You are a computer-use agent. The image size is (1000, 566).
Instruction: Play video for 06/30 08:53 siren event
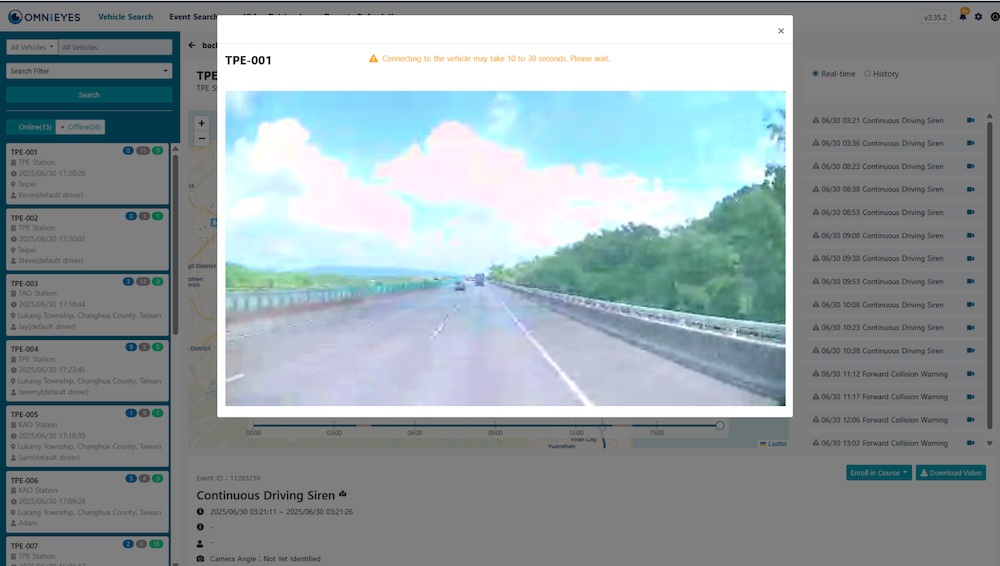click(970, 212)
